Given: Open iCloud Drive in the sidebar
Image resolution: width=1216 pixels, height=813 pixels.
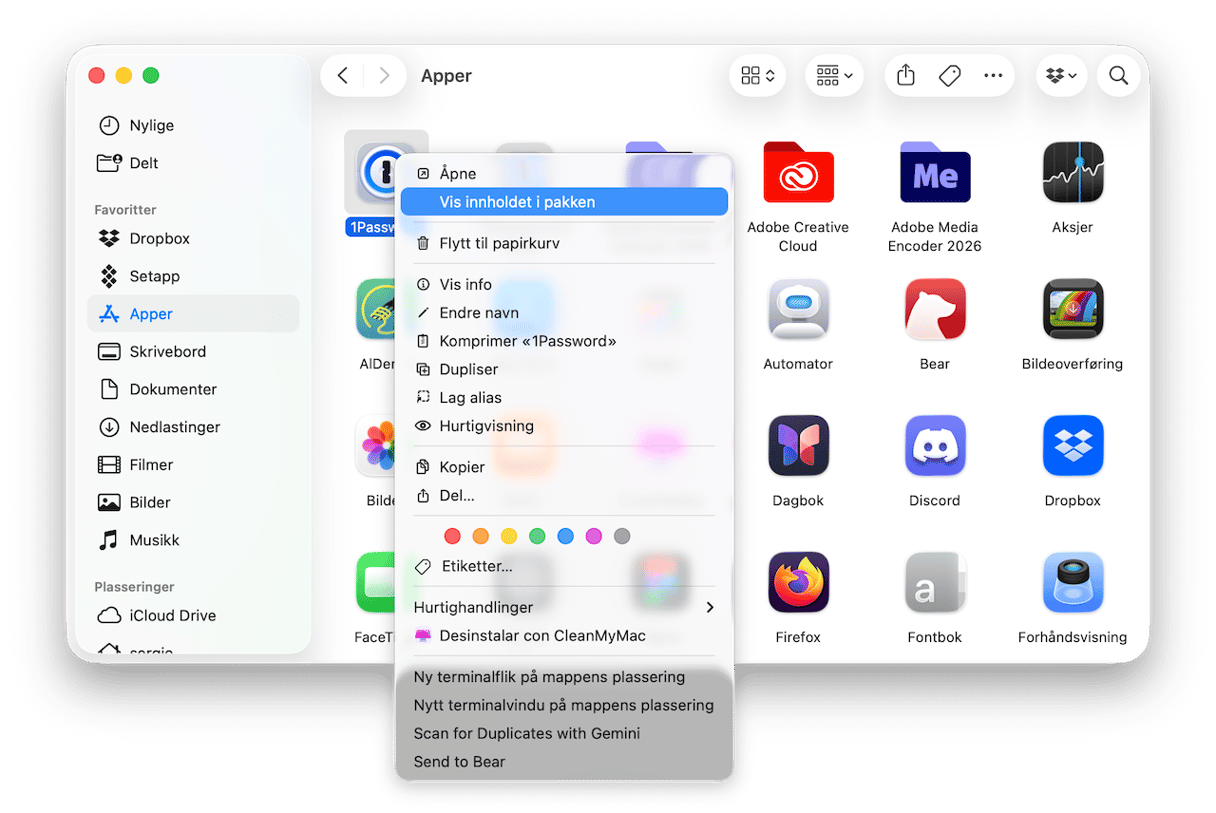Looking at the screenshot, I should point(193,615).
